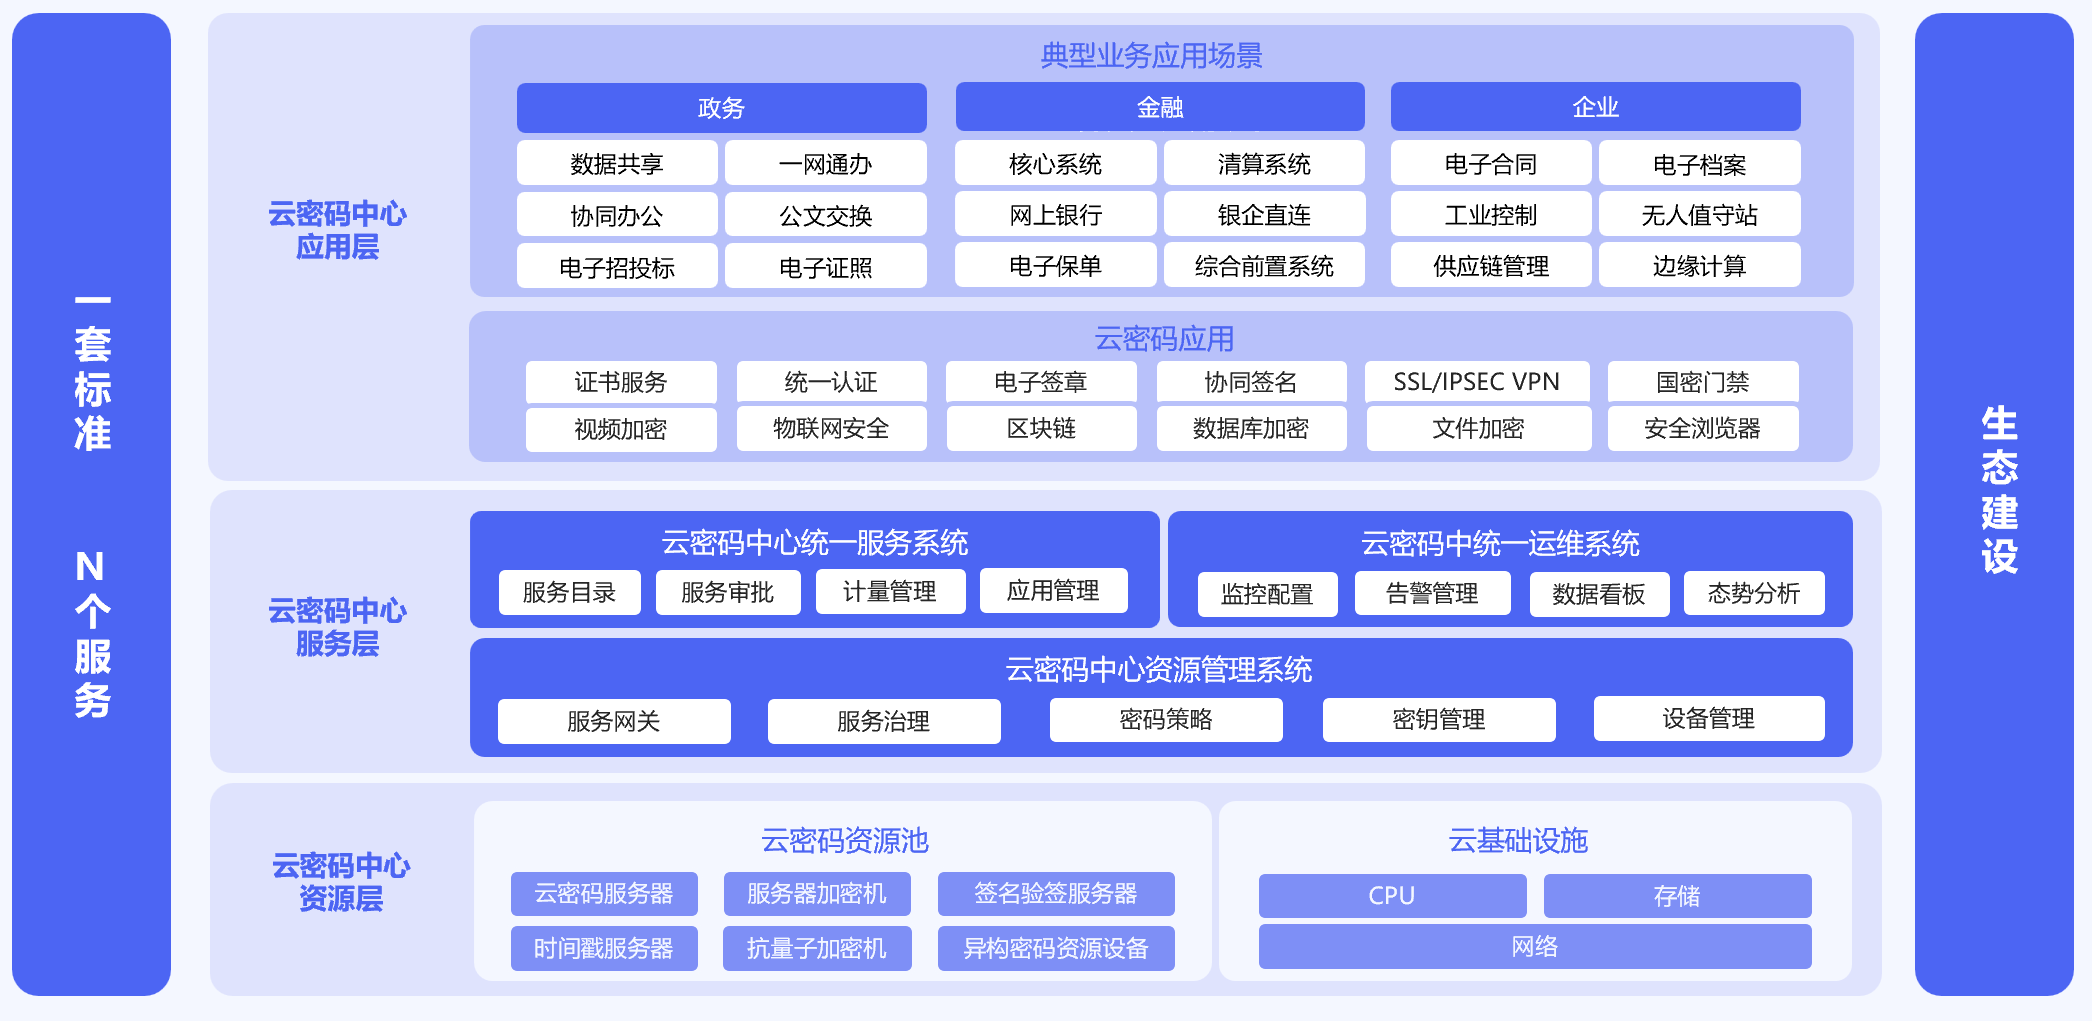Click the 数据共享 box

[616, 164]
